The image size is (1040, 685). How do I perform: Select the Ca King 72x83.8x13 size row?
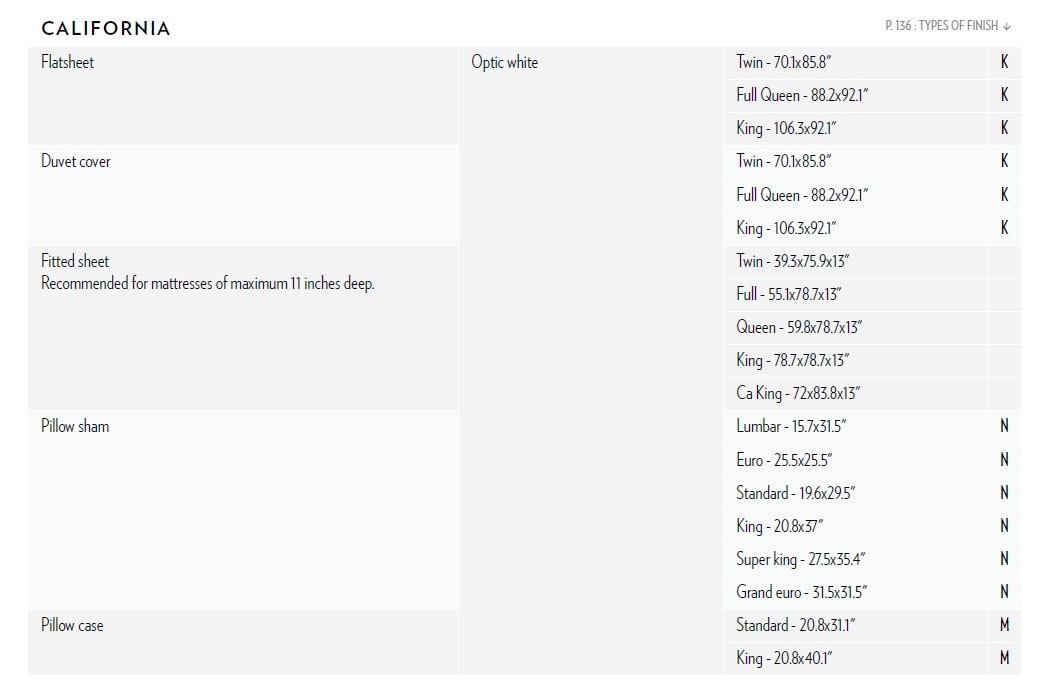798,393
